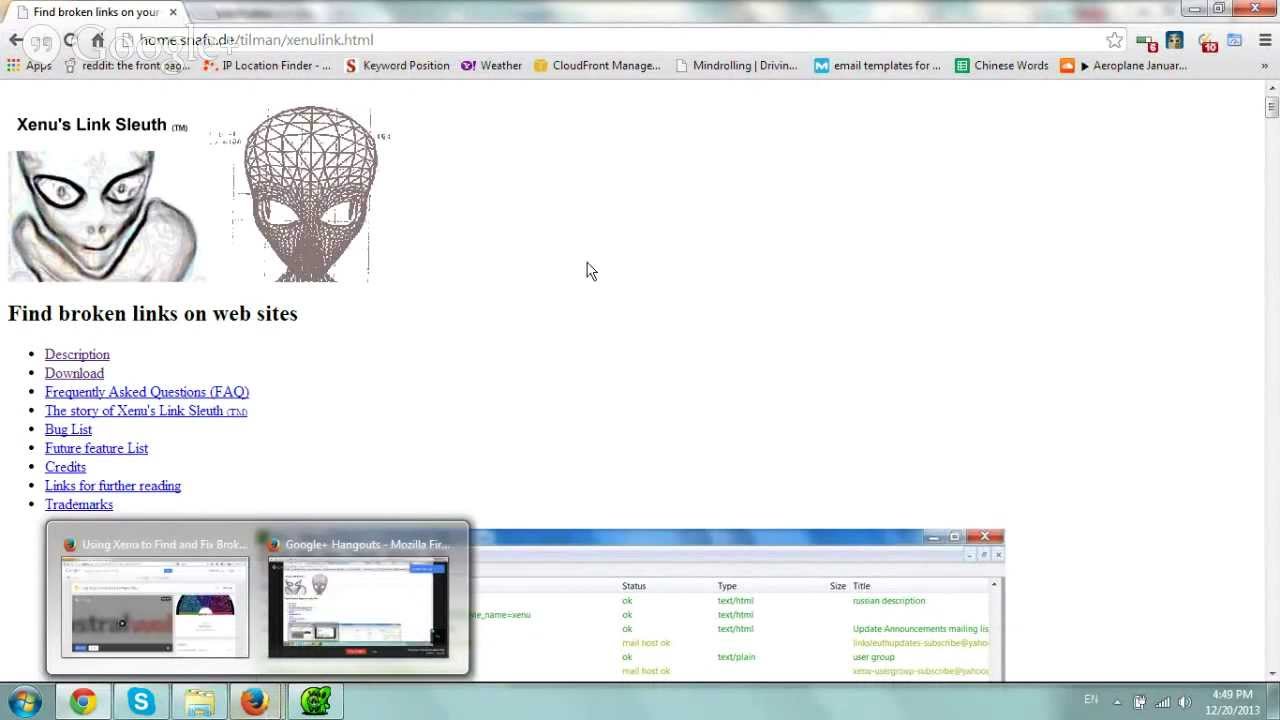Open 'The story of Xenu's Link Sleuth' link

click(x=146, y=411)
